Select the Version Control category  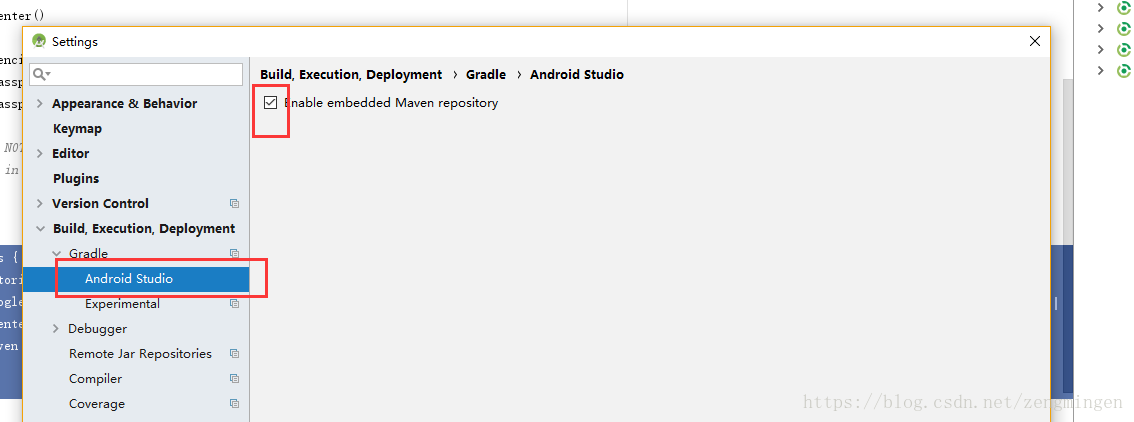pos(101,203)
